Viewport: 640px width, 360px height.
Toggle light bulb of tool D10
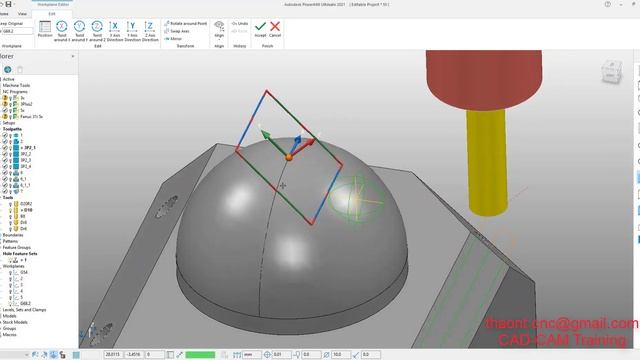click(11, 210)
